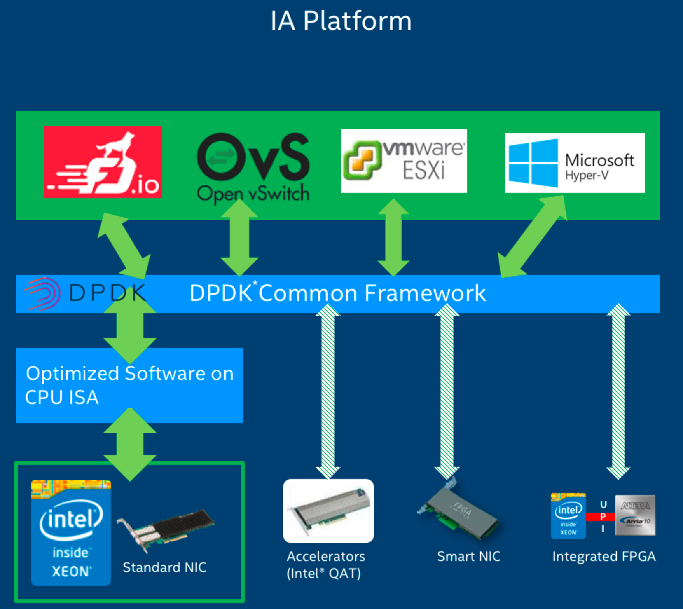Select the Intel QAT accelerator card image
This screenshot has height=609, width=683.
(328, 511)
